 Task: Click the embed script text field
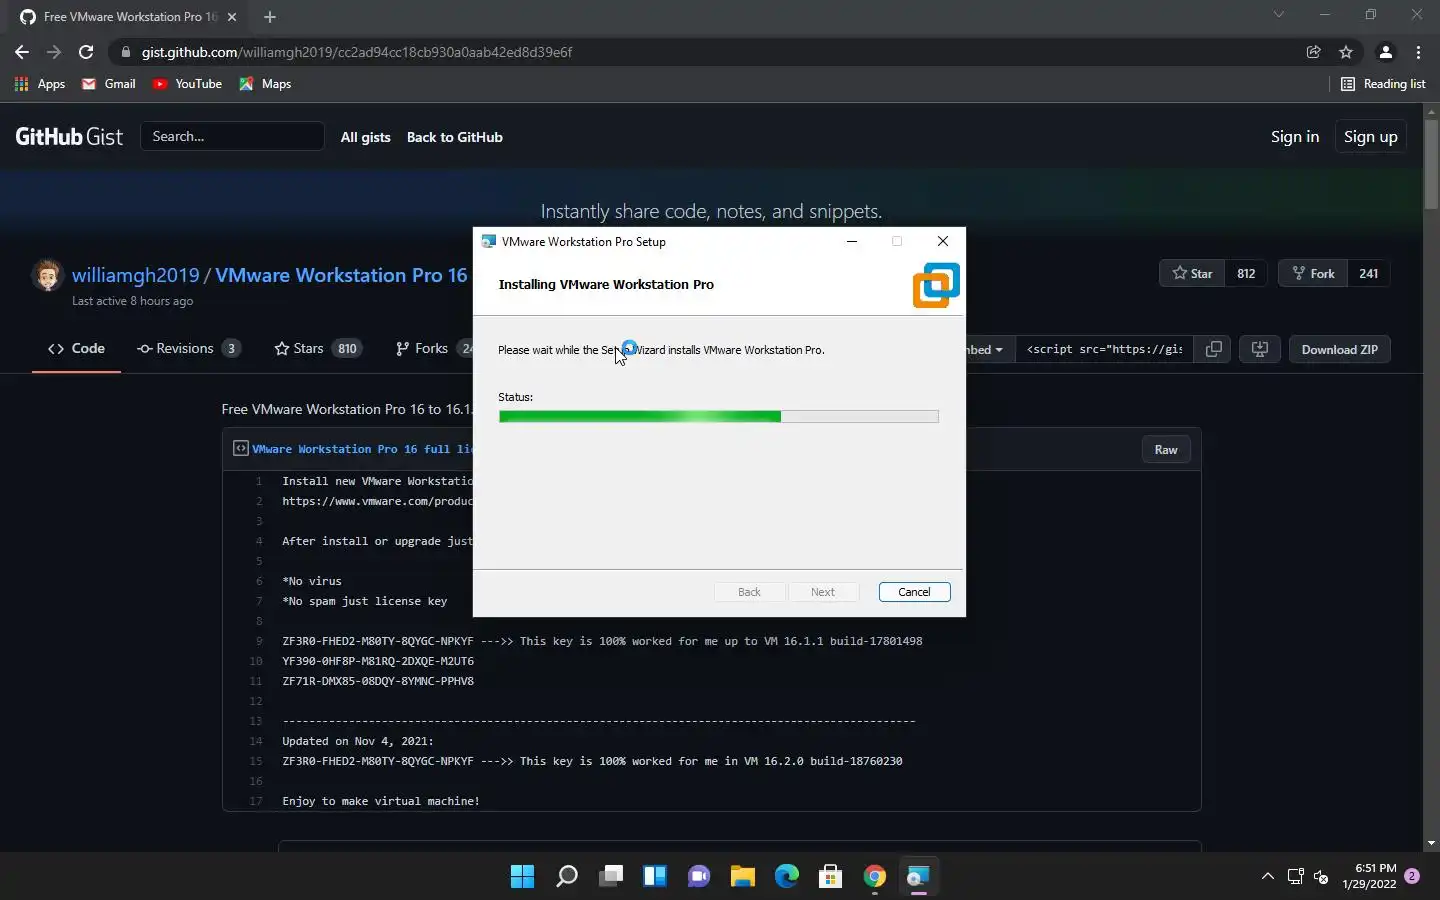coord(1104,350)
